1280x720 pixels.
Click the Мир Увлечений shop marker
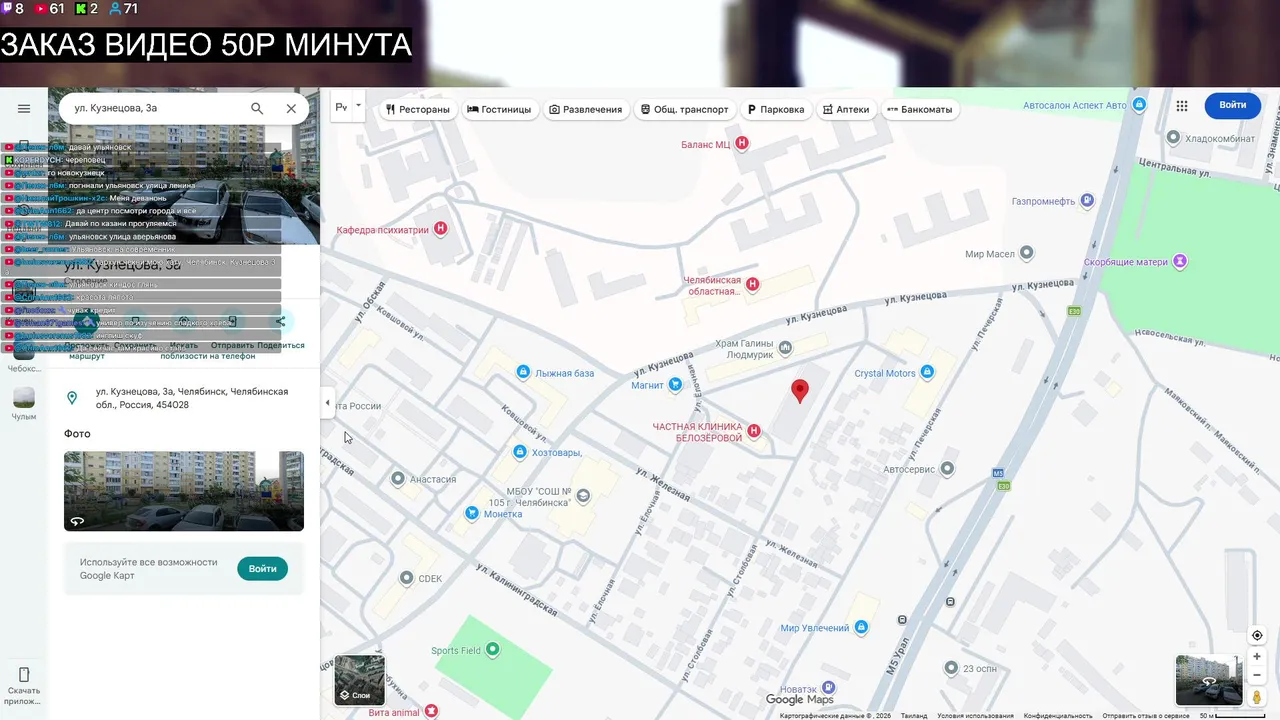click(x=861, y=628)
